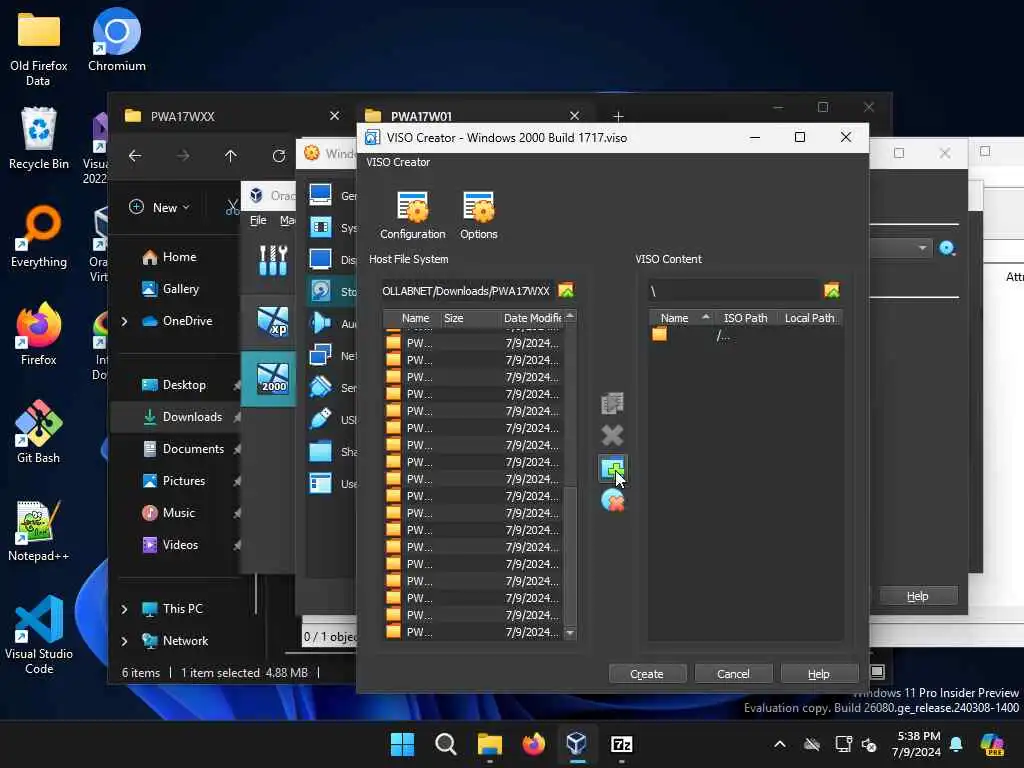
Task: Click the Up arrow in File Explorer
Action: 231,155
